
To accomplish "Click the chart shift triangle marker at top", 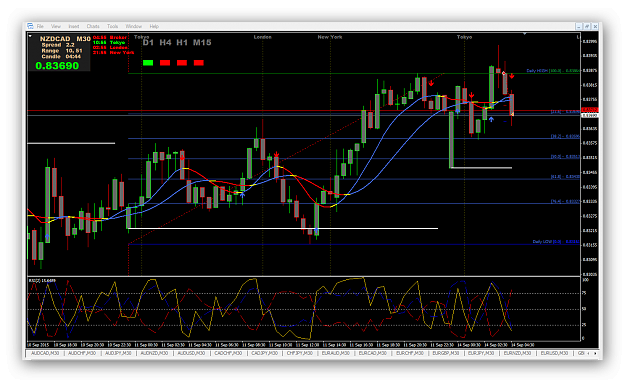I will [525, 34].
